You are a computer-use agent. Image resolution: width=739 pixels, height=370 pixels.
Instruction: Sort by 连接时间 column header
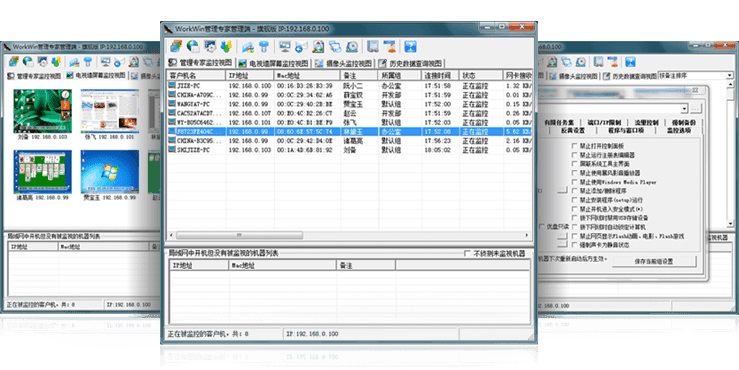pos(440,75)
